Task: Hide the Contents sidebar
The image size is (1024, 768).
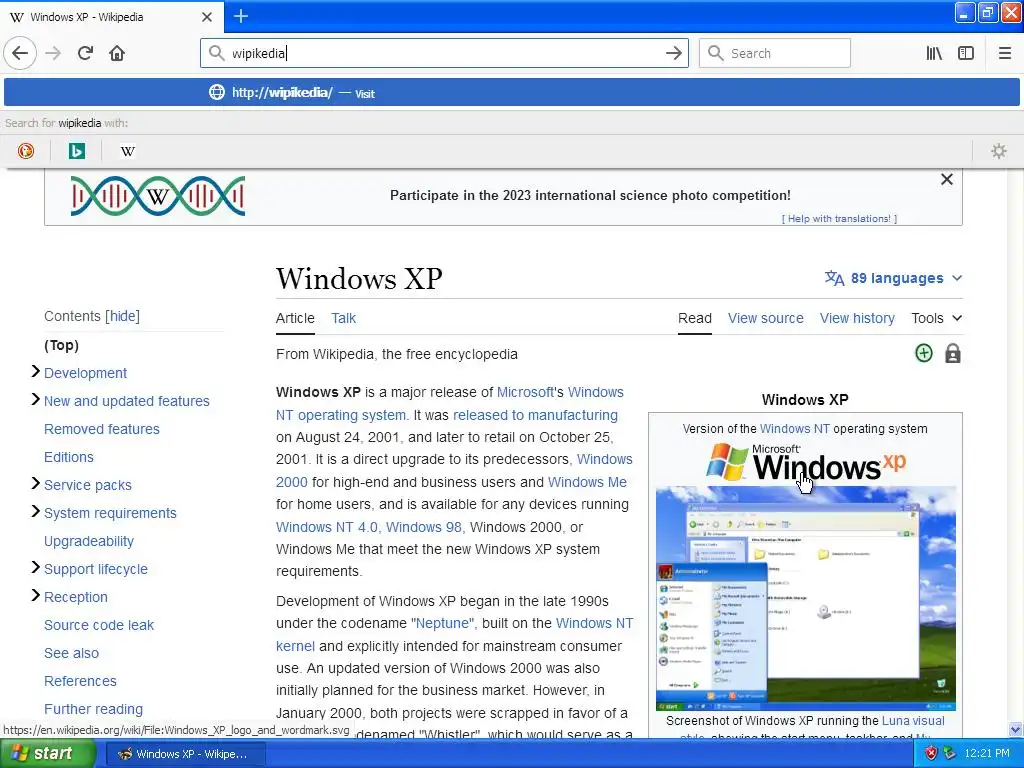Action: click(123, 316)
